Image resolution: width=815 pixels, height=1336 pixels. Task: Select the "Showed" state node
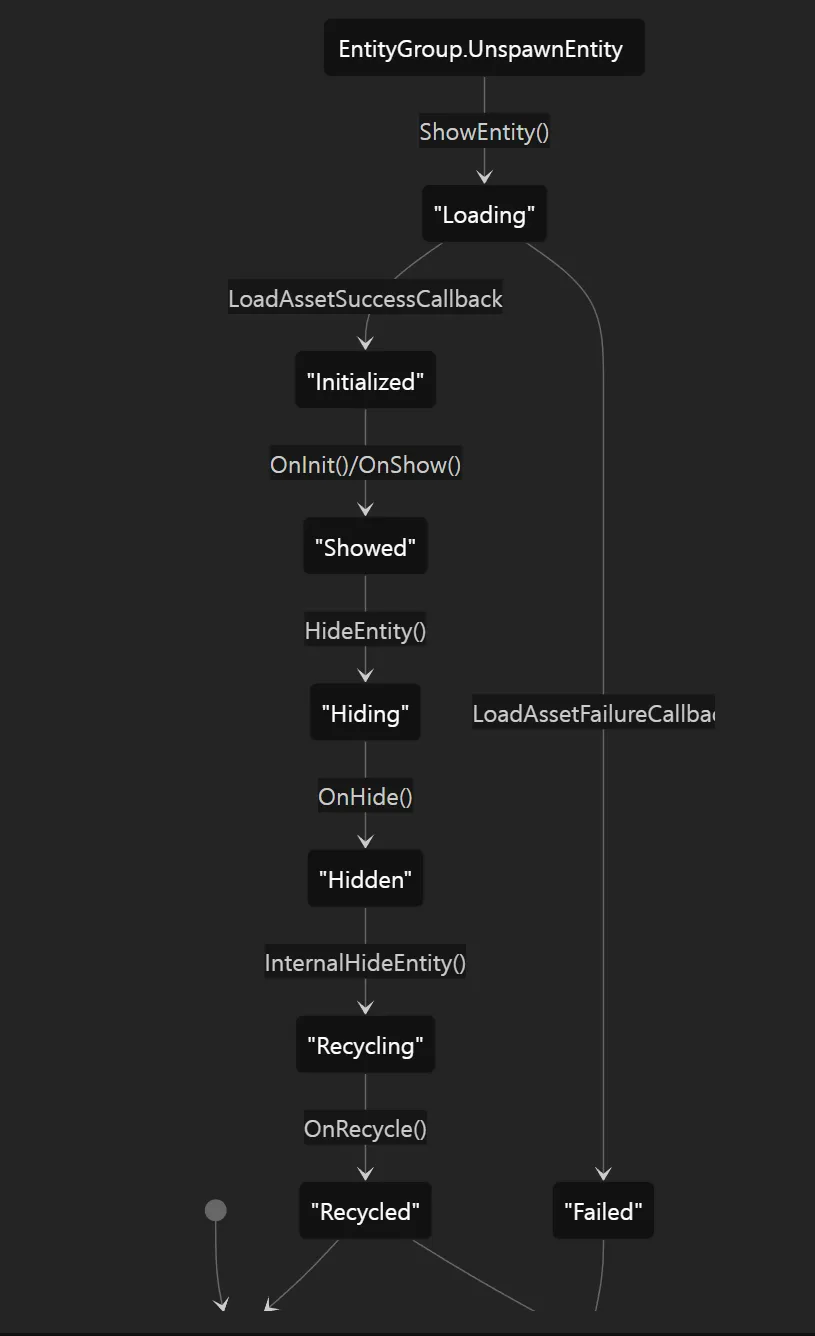[x=365, y=546]
